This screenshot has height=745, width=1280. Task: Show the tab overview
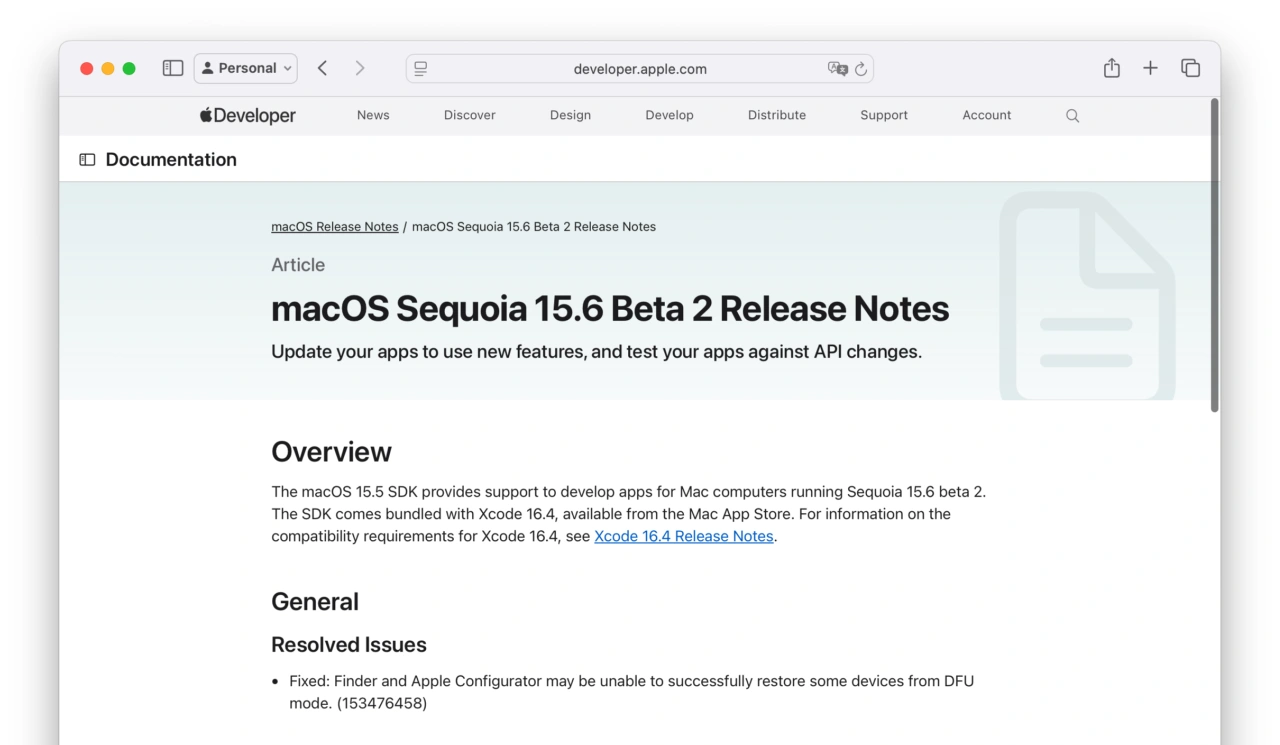pyautogui.click(x=1190, y=68)
